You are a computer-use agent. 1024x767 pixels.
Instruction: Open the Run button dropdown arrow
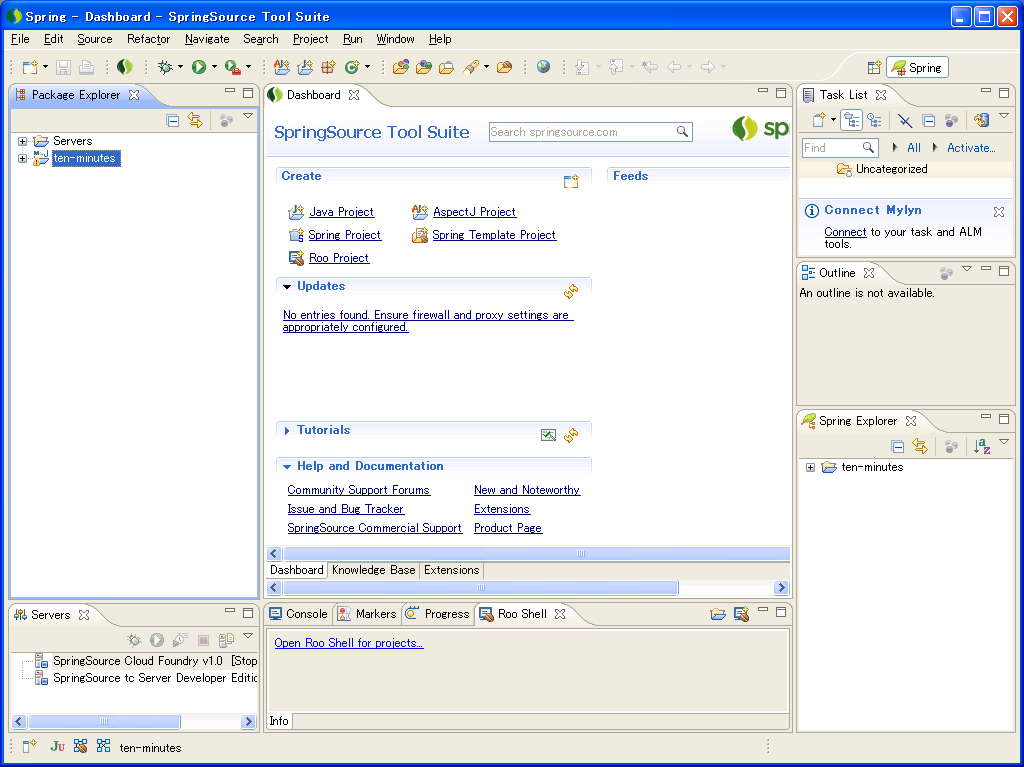[x=214, y=67]
